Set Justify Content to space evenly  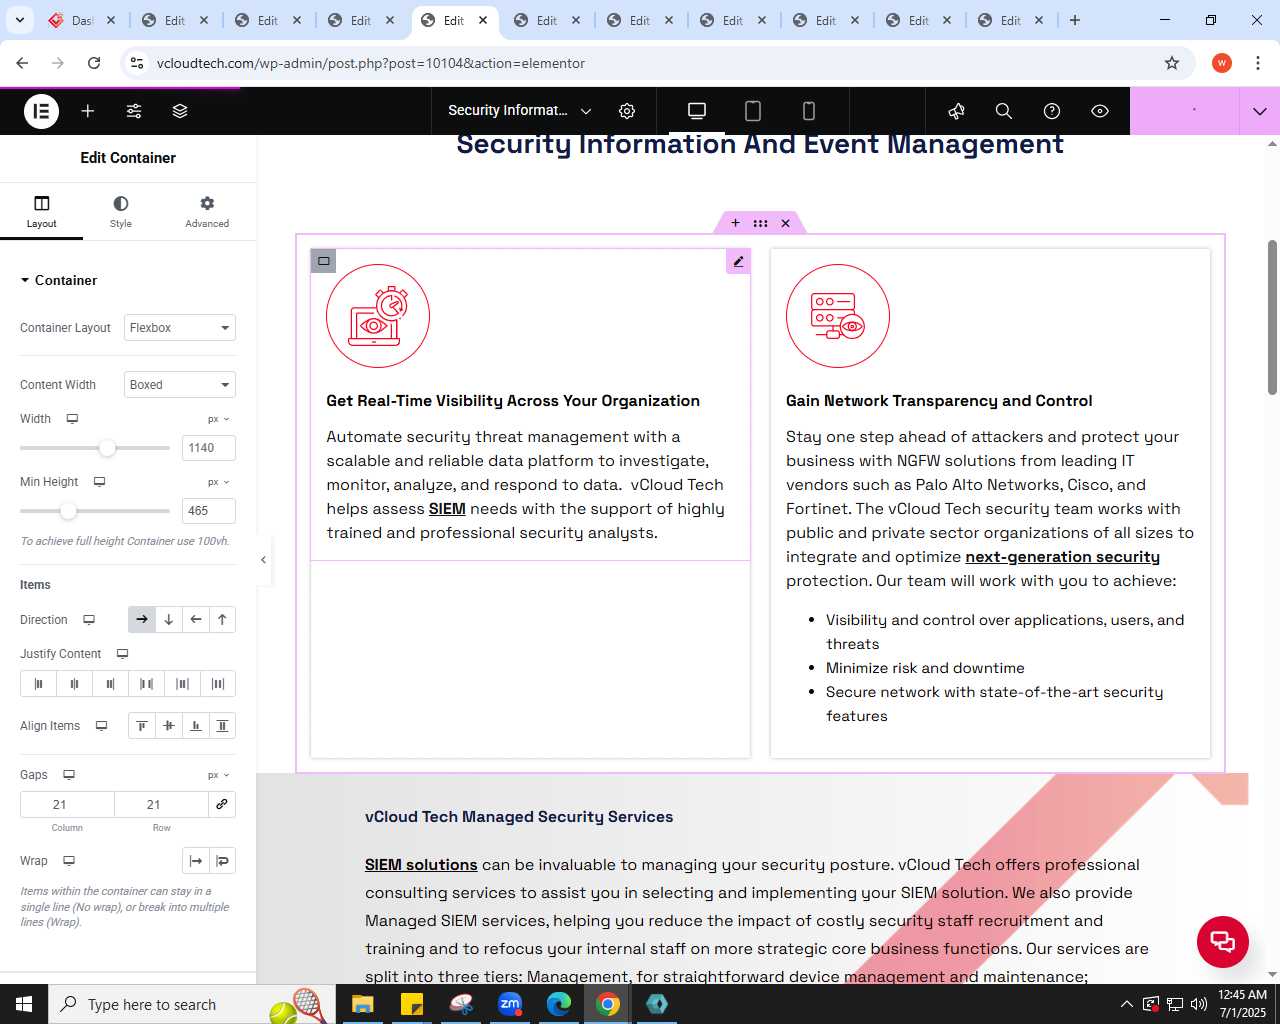(218, 684)
